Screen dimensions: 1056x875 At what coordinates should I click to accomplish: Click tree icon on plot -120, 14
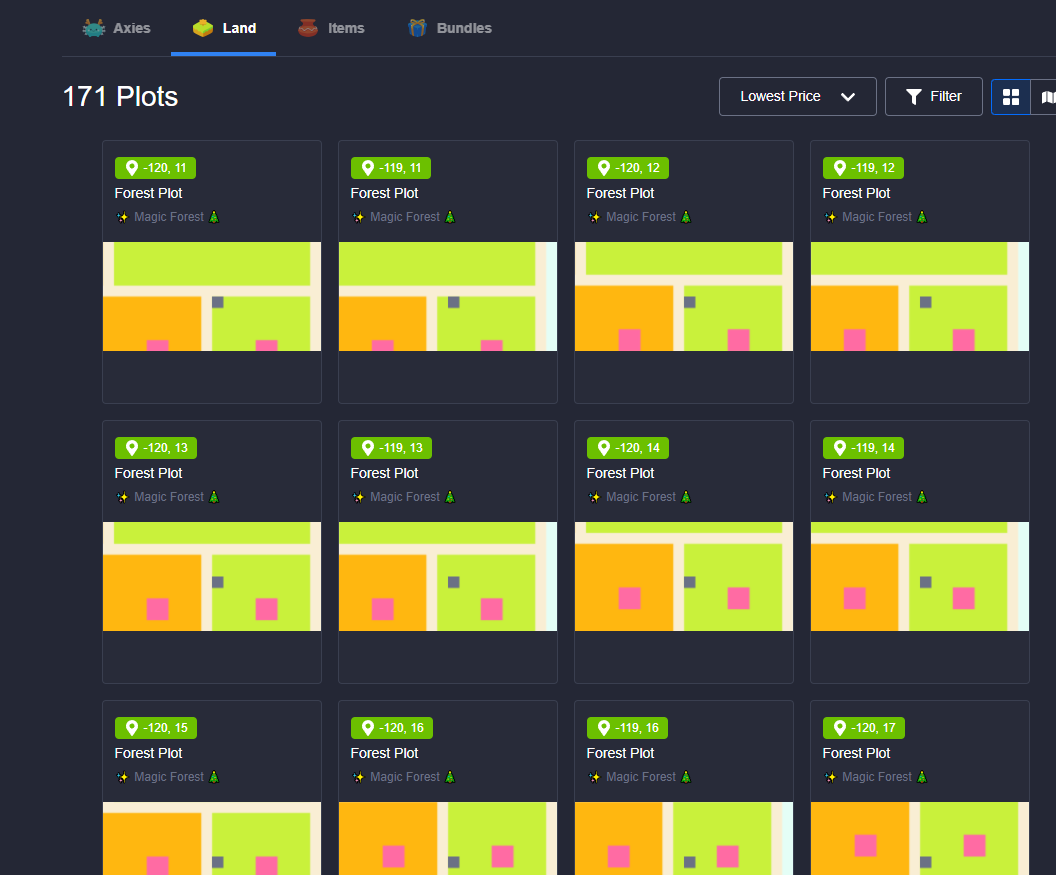(686, 497)
